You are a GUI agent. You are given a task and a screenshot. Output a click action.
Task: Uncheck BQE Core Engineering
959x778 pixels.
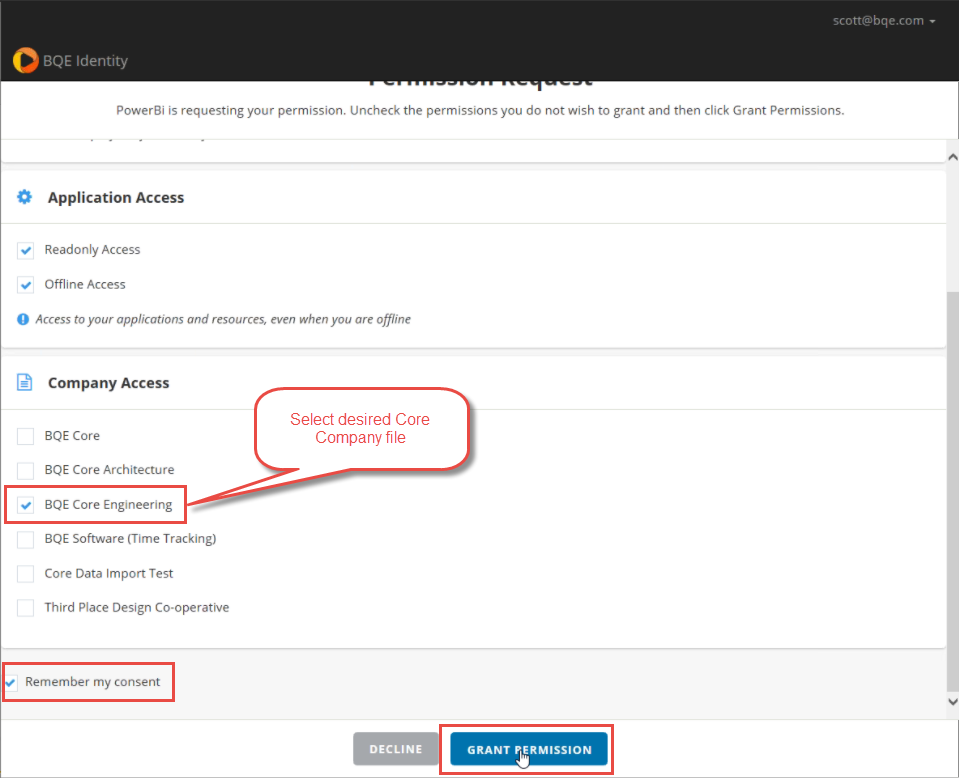pos(25,504)
